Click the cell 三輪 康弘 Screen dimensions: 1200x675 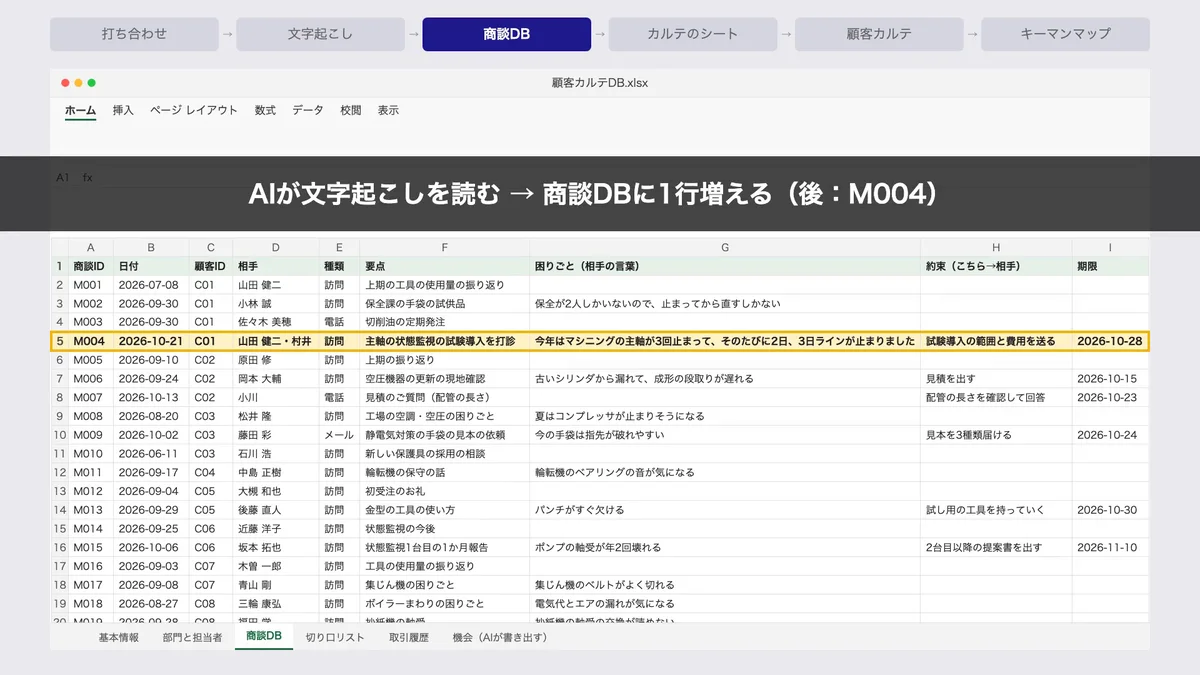coord(276,603)
